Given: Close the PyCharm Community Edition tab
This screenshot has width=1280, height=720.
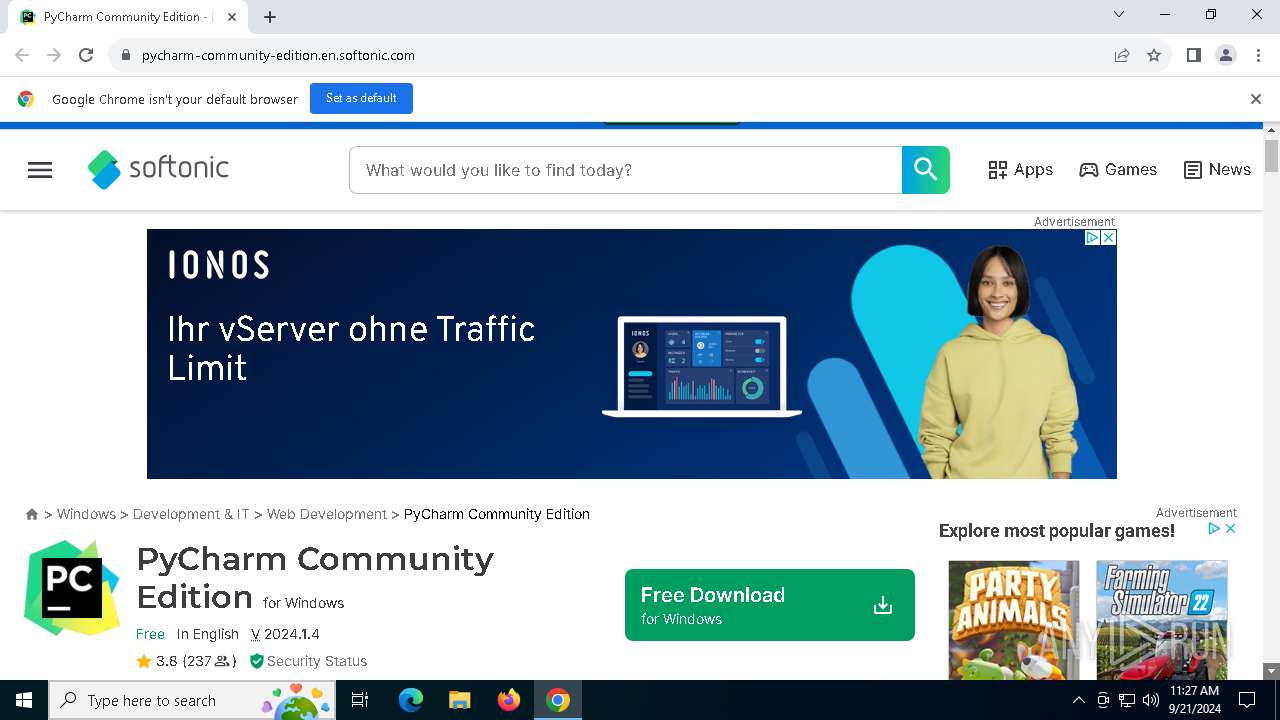Looking at the screenshot, I should tap(232, 17).
